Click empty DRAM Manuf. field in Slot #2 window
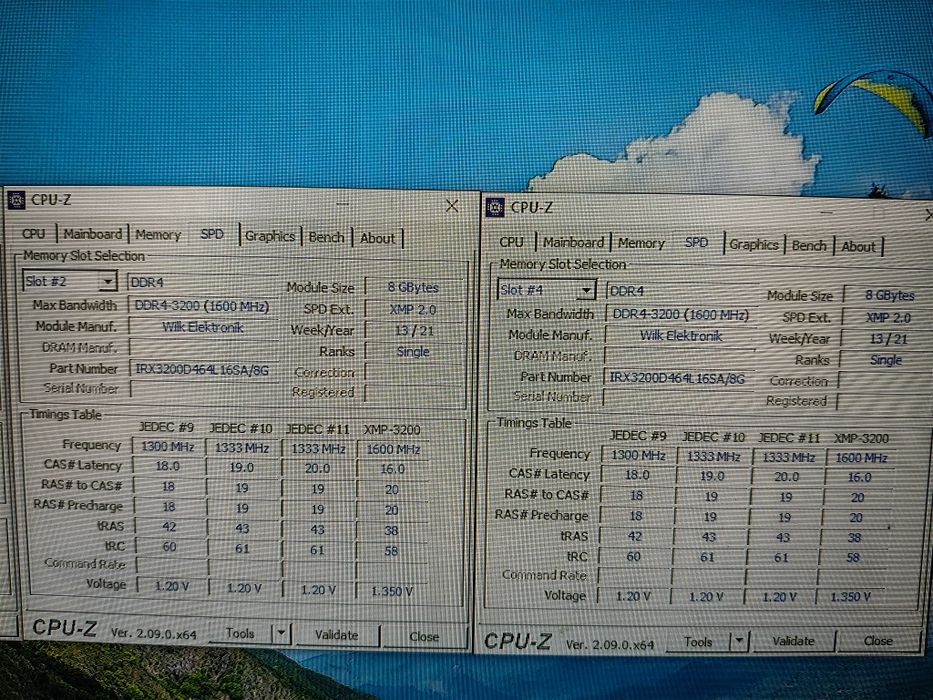The width and height of the screenshot is (933, 700). [202, 348]
